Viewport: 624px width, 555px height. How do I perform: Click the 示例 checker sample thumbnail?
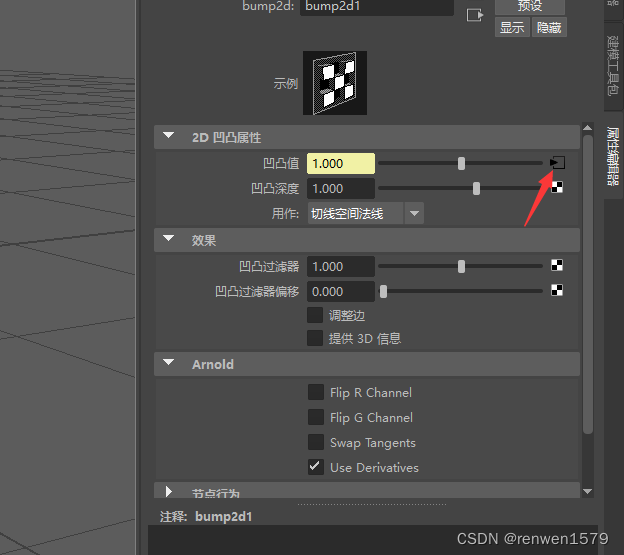[x=335, y=83]
